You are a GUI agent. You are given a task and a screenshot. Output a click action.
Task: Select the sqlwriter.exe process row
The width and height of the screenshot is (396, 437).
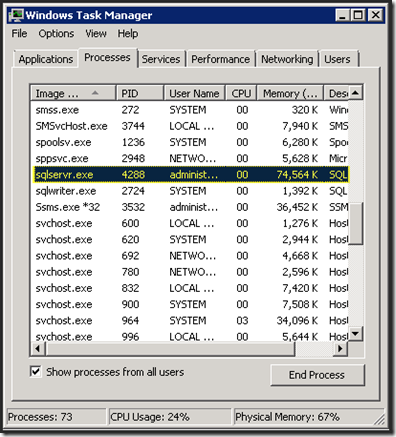pos(189,191)
